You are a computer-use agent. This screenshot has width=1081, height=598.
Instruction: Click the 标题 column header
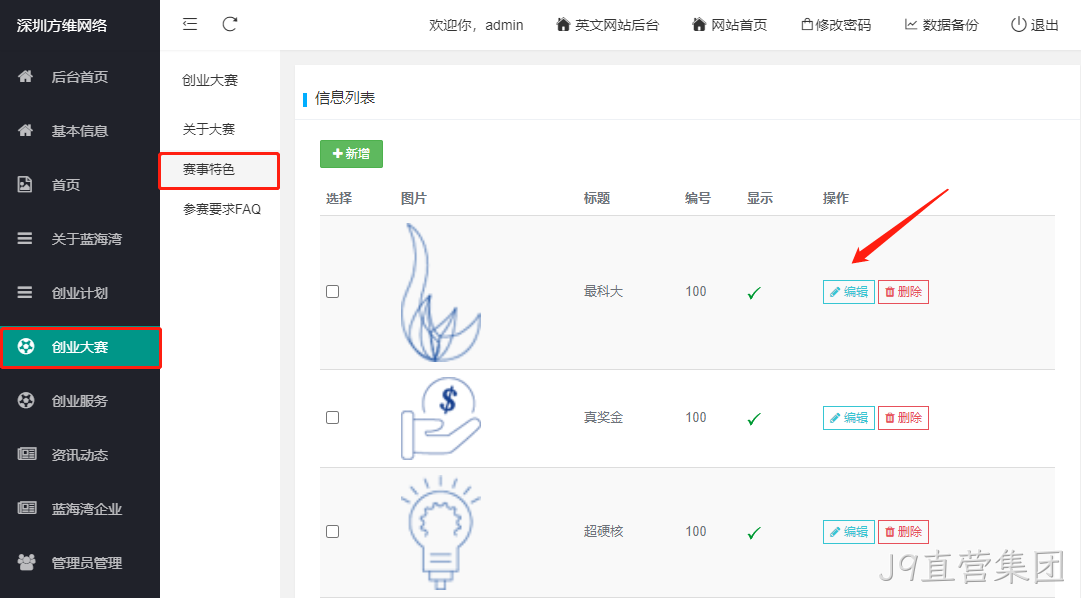pyautogui.click(x=597, y=199)
